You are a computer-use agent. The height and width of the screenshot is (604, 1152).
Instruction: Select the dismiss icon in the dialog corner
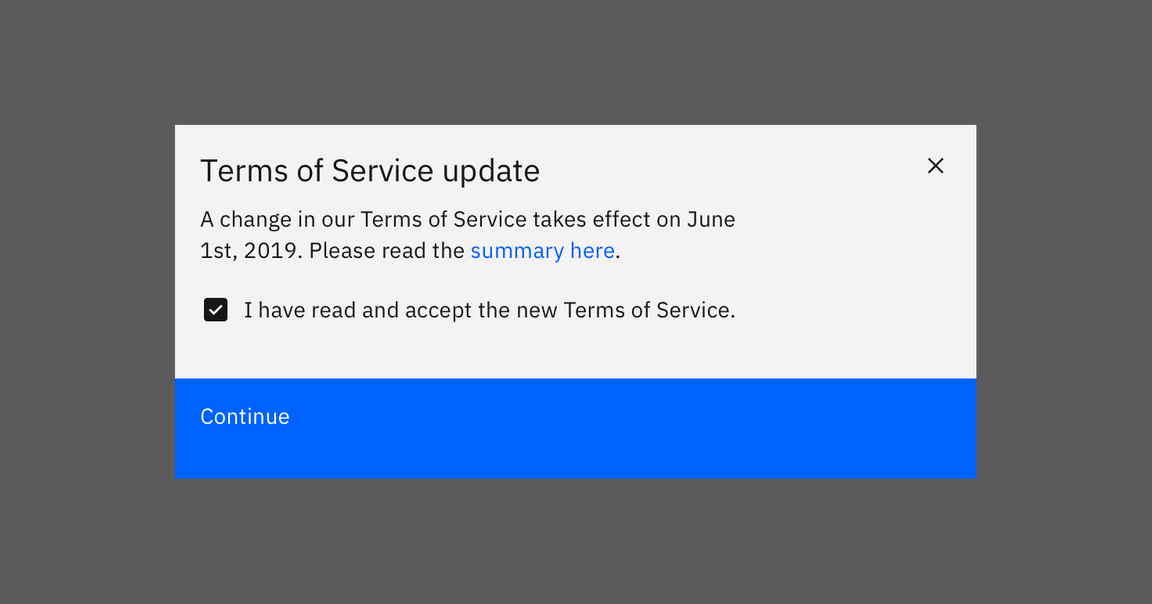click(935, 165)
